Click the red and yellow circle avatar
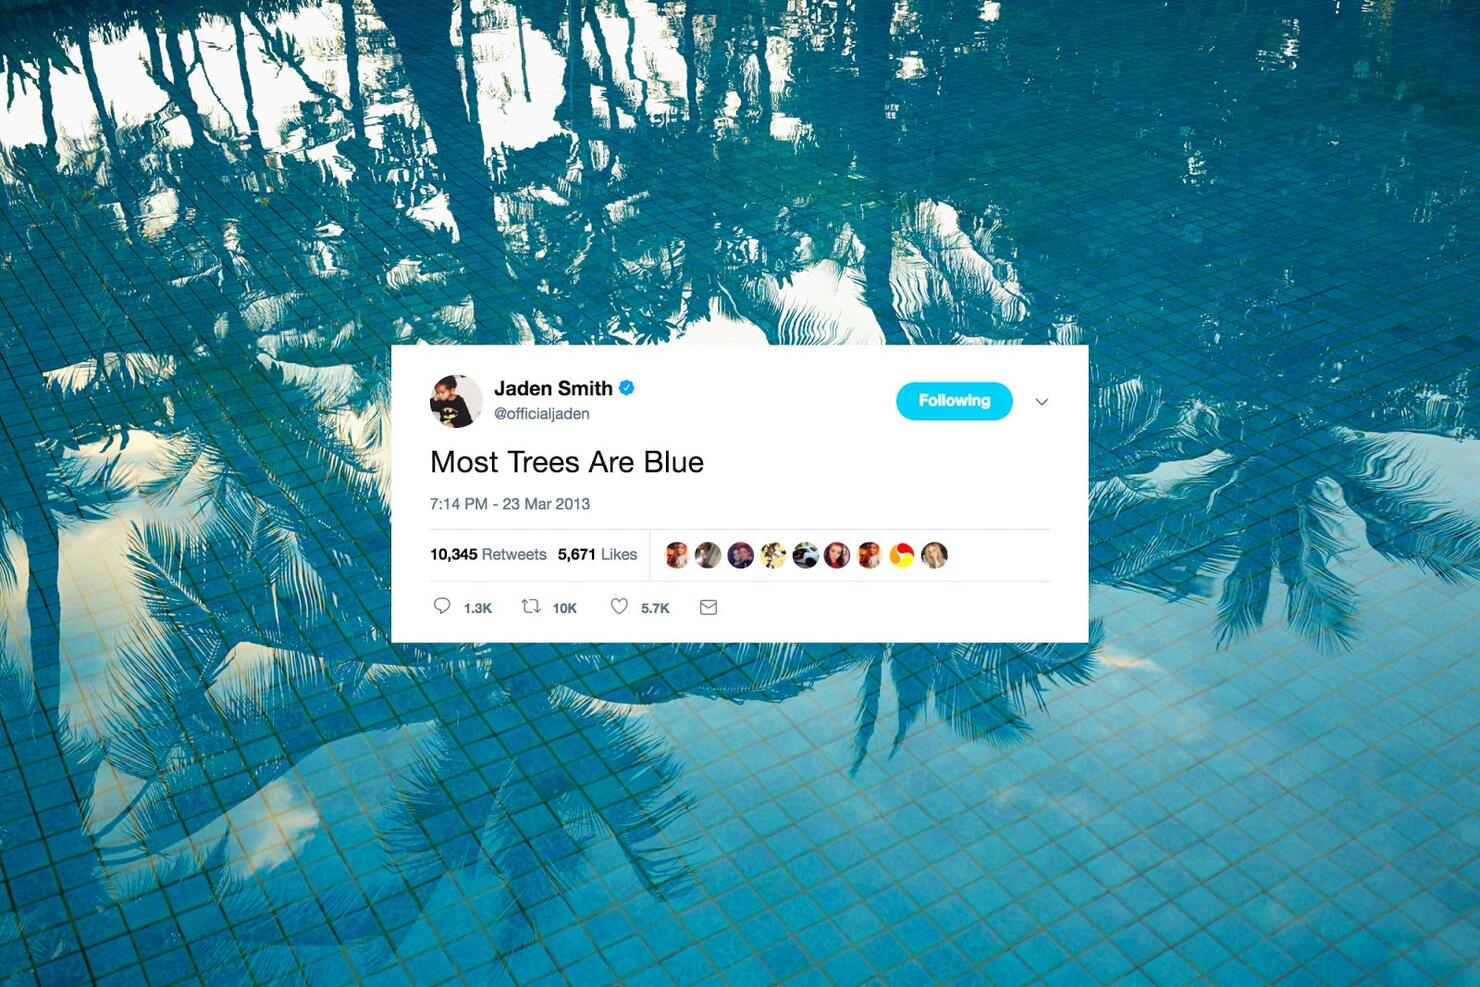Screen dimensions: 1480x987 tap(901, 555)
